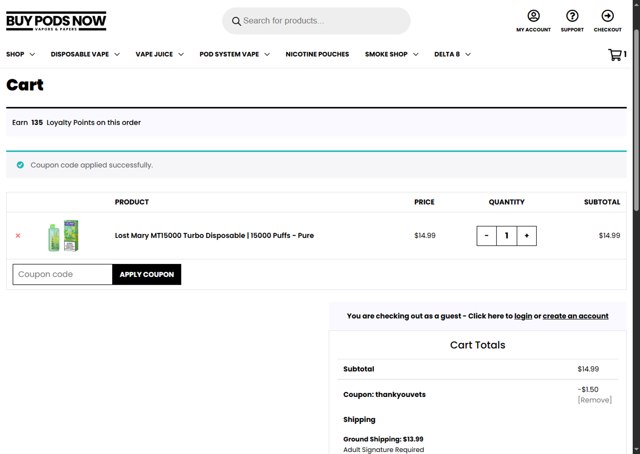Open Nicotine Pouches menu item

click(317, 54)
